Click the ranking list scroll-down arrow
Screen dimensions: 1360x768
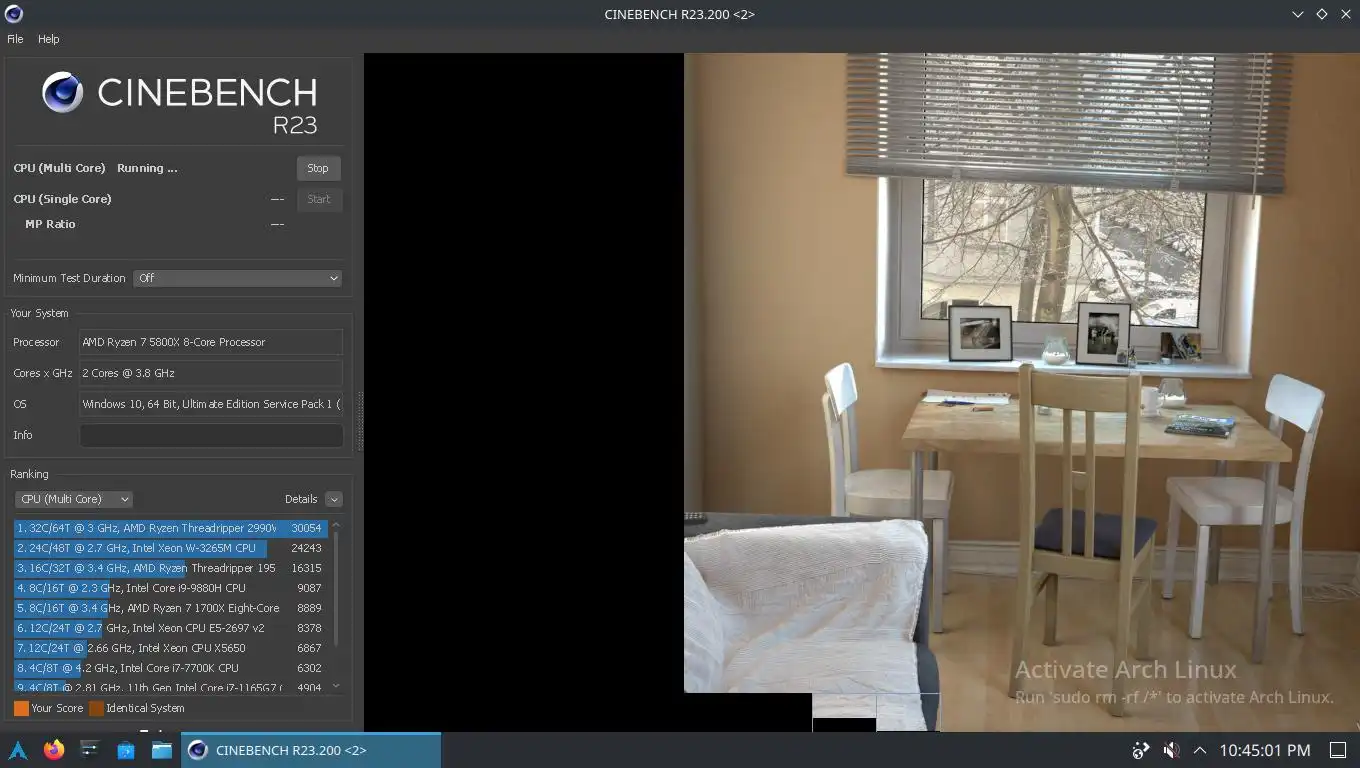click(336, 687)
